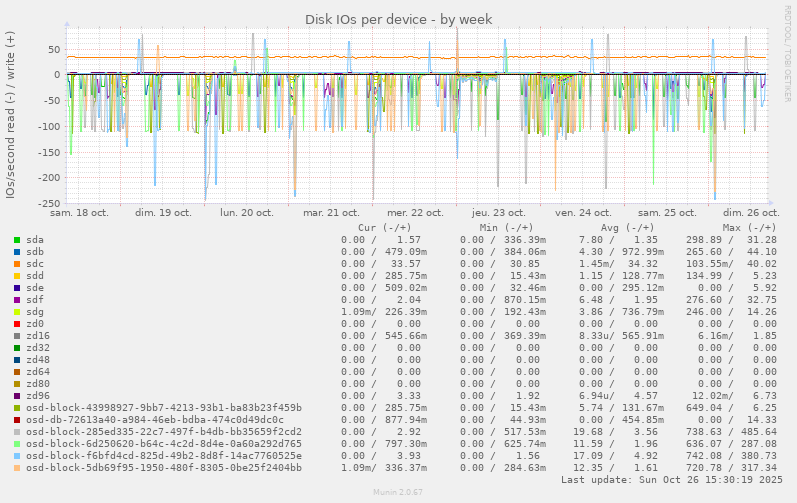797x503 pixels.
Task: Select osd-block-6d250620 legend entry
Action: point(163,444)
